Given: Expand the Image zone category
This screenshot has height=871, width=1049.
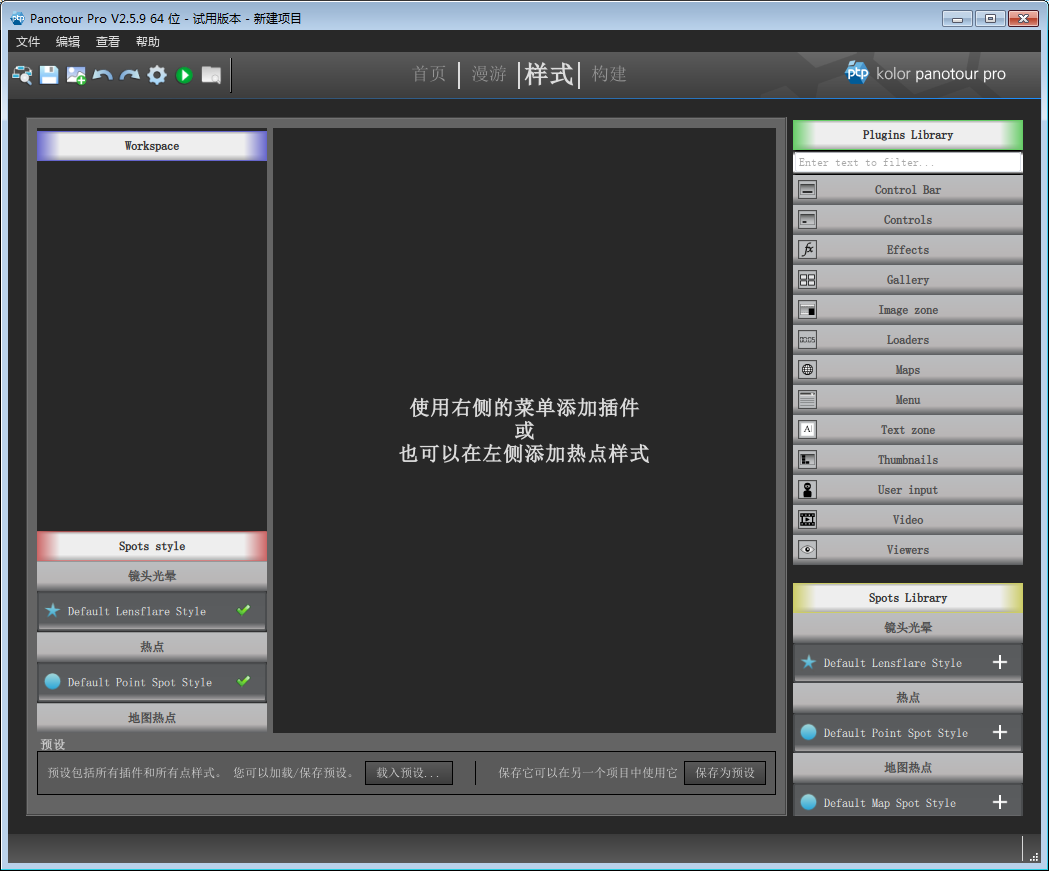Looking at the screenshot, I should (x=908, y=310).
